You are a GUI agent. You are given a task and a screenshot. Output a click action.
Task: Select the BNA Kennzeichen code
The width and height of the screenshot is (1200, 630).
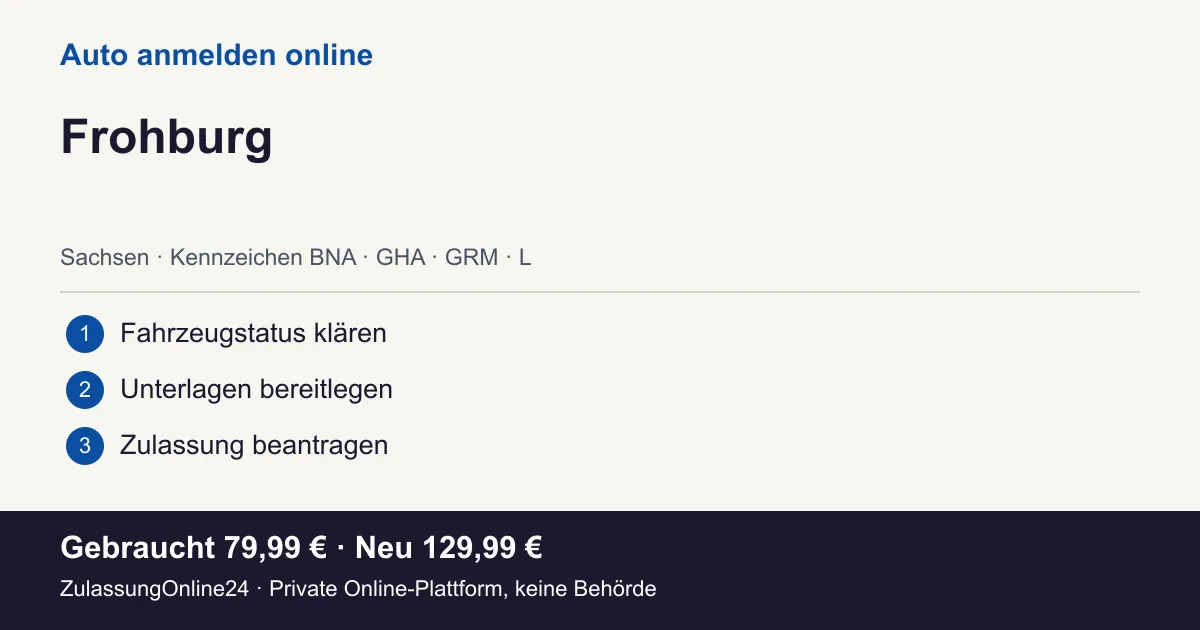333,257
